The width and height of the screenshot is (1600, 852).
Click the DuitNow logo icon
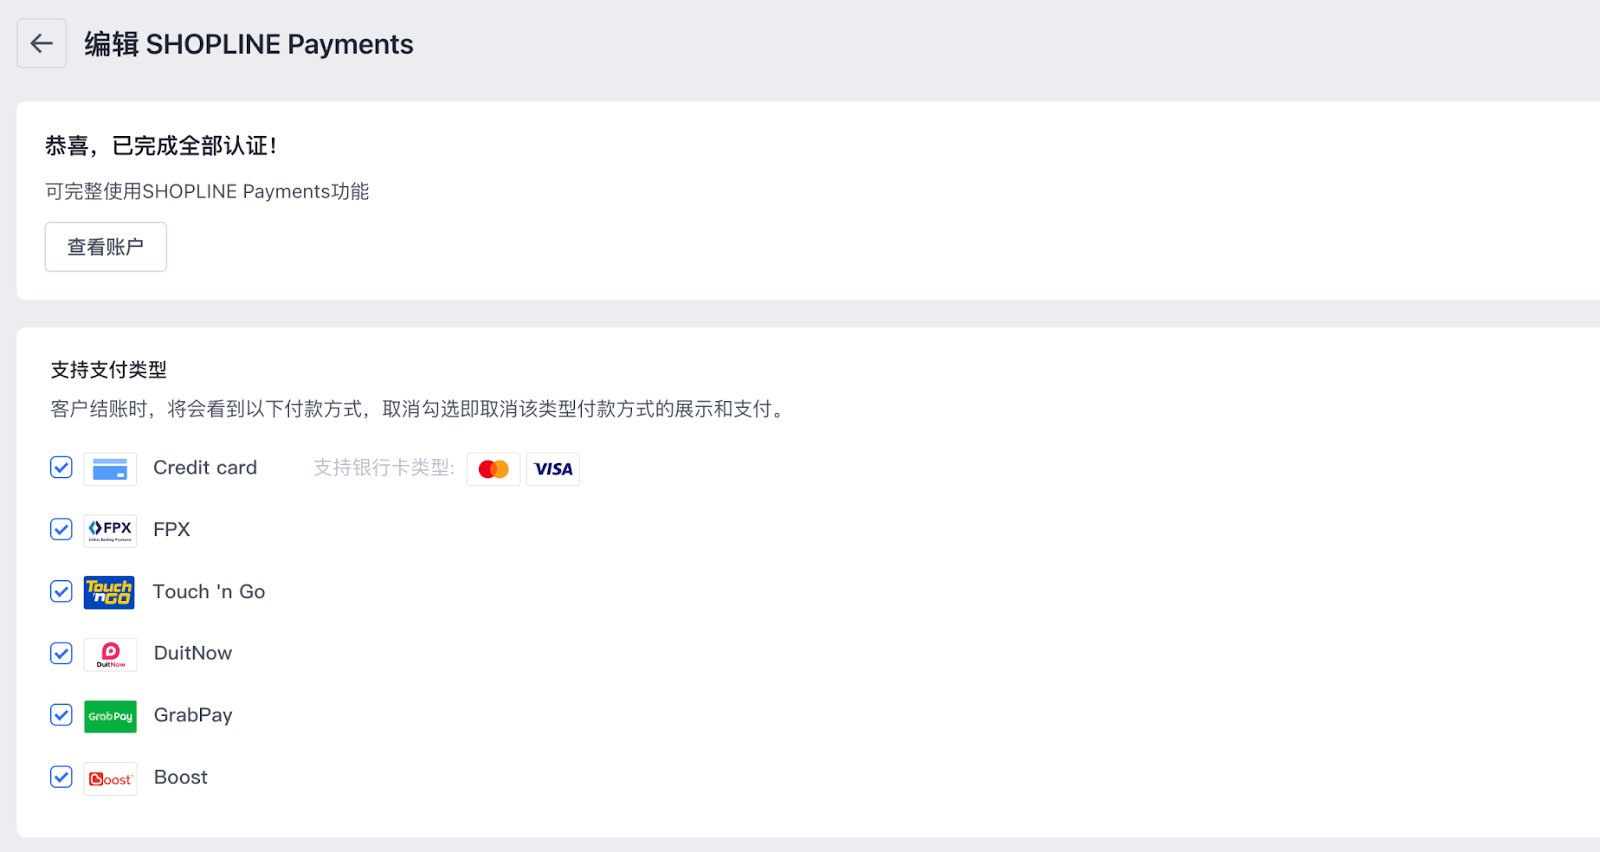(x=110, y=654)
